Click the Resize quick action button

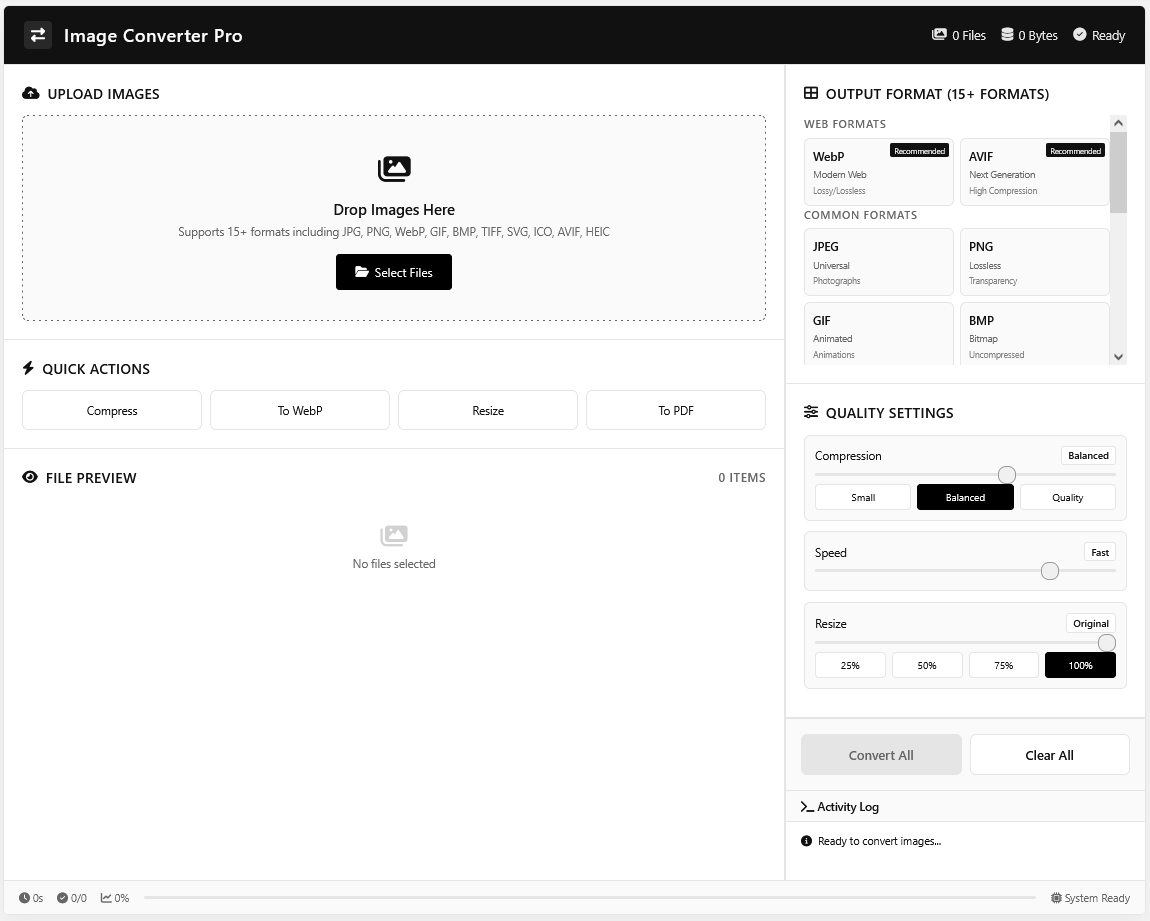point(488,411)
